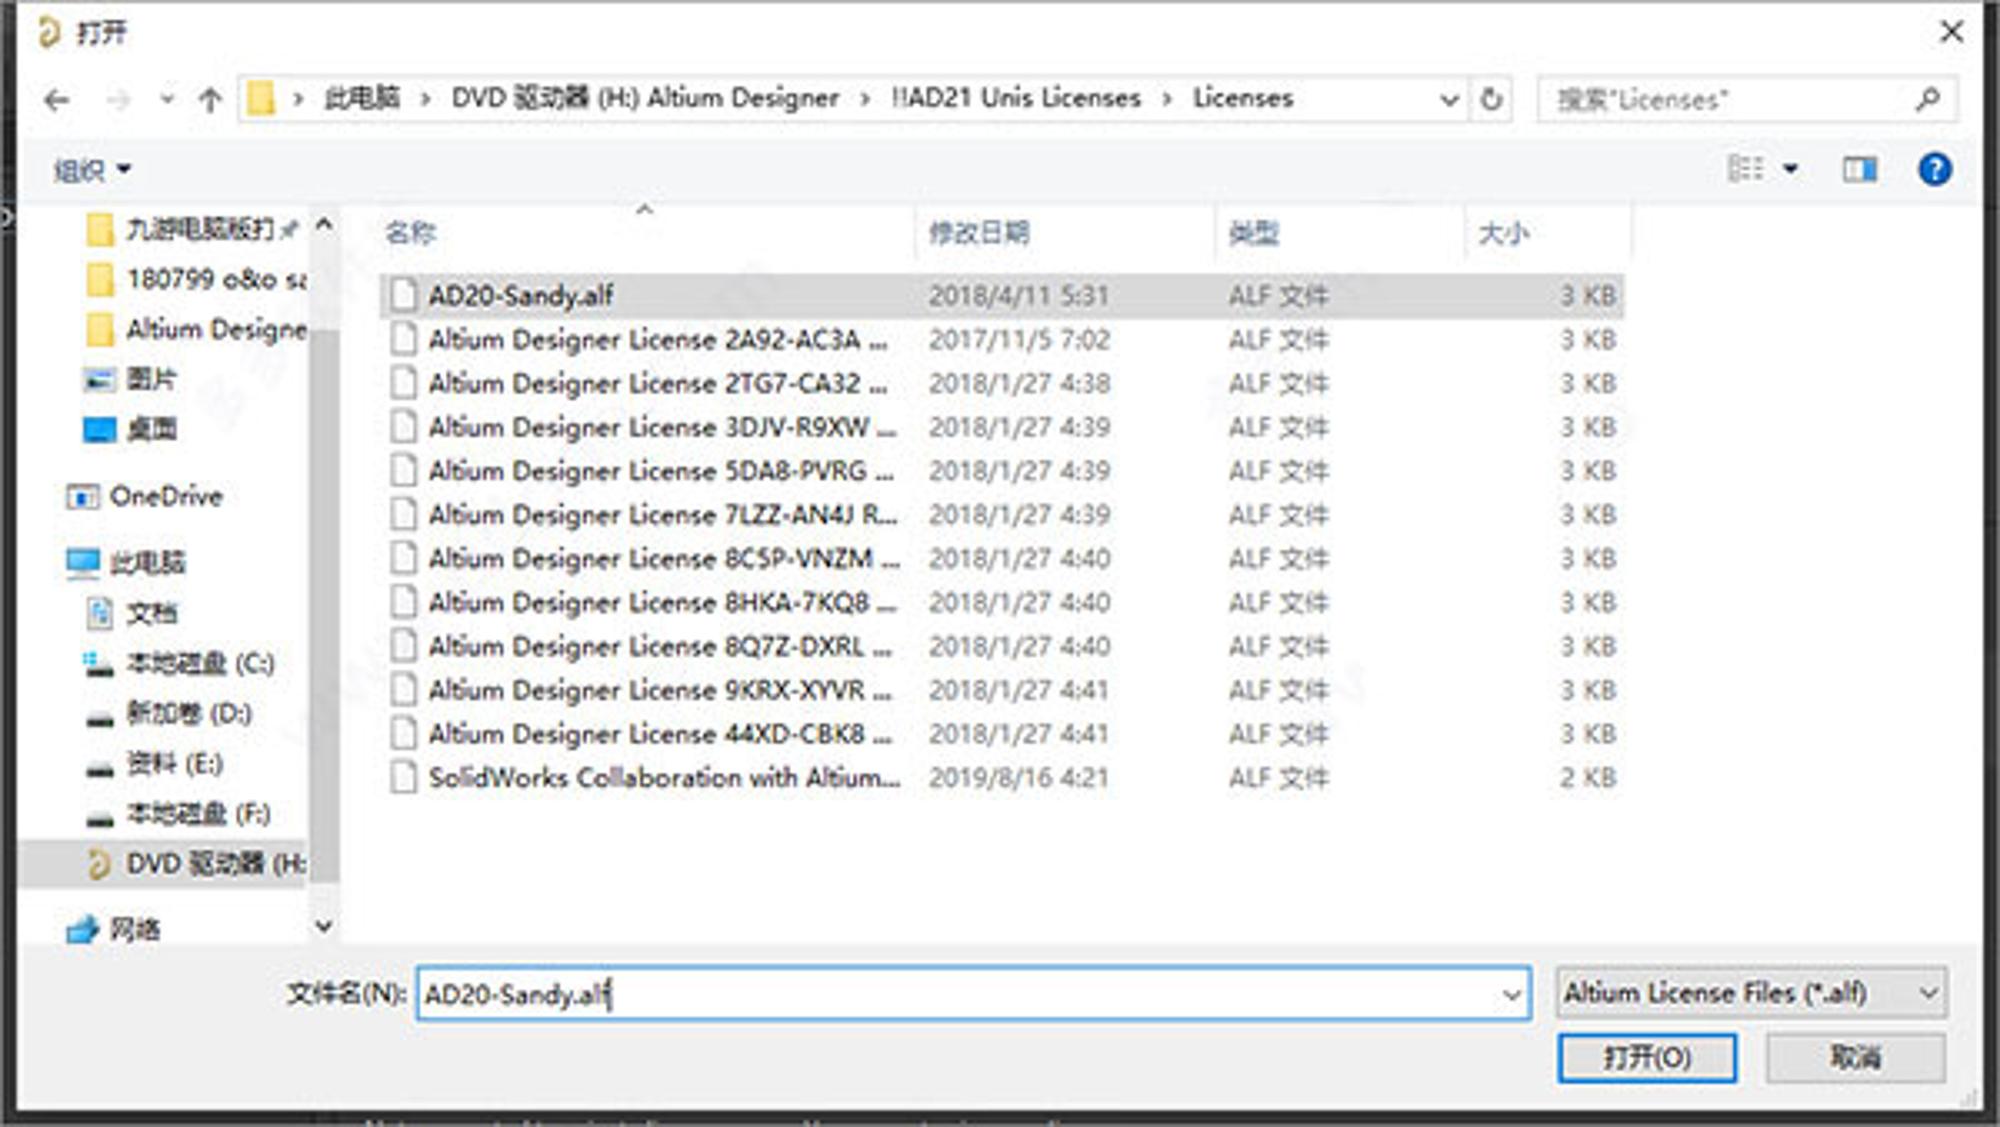Viewport: 2000px width, 1127px height.
Task: Click the Licenses breadcrumb segment
Action: click(x=1243, y=98)
